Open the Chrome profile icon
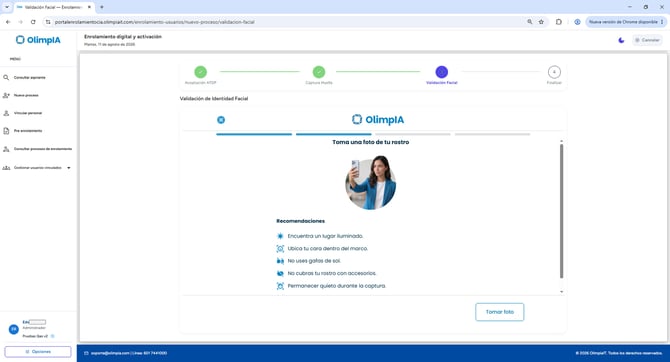670x362 pixels. click(x=577, y=22)
